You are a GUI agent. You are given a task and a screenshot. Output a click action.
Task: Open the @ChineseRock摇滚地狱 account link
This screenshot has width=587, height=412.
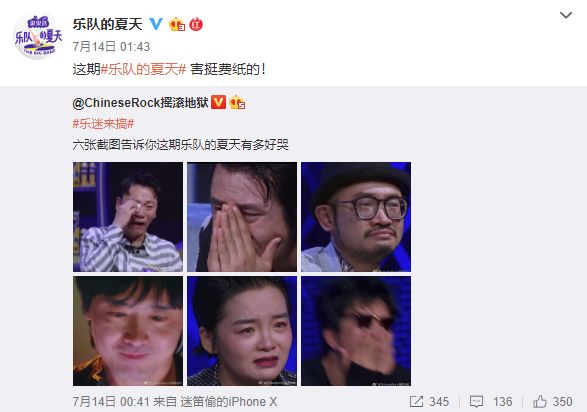click(140, 103)
